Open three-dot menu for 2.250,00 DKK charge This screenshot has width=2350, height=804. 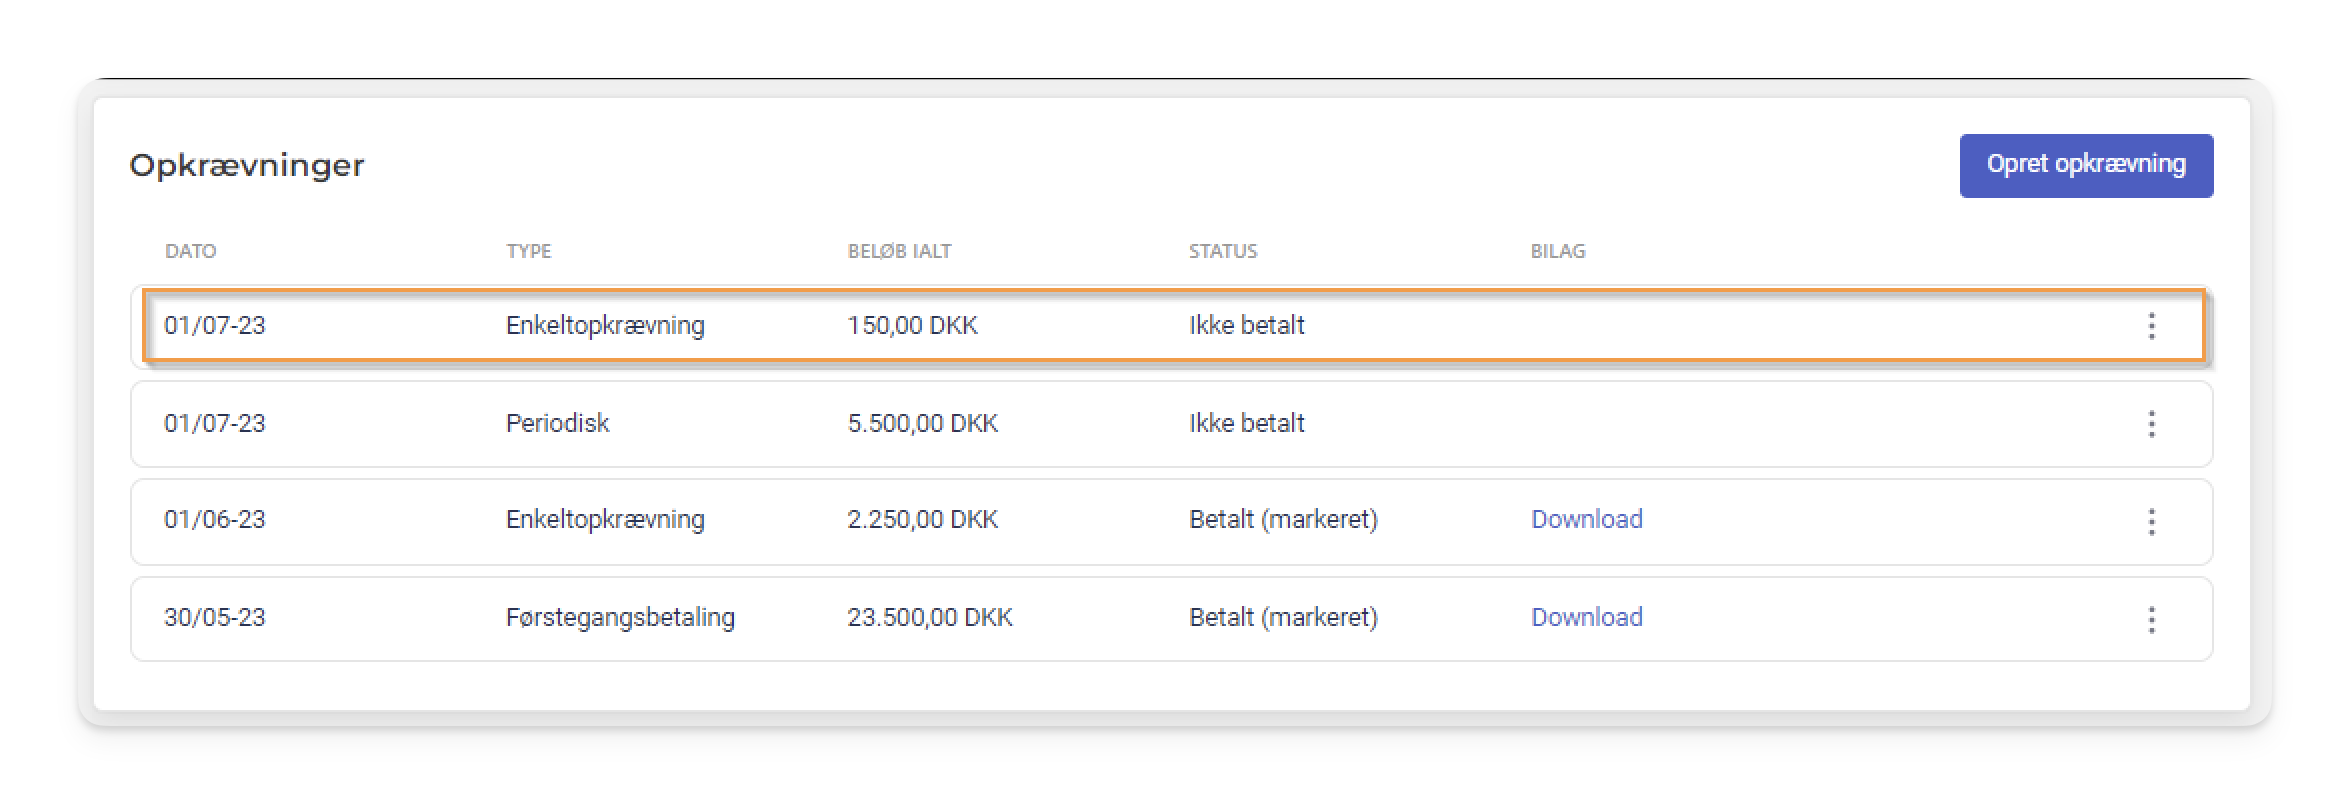2151,521
